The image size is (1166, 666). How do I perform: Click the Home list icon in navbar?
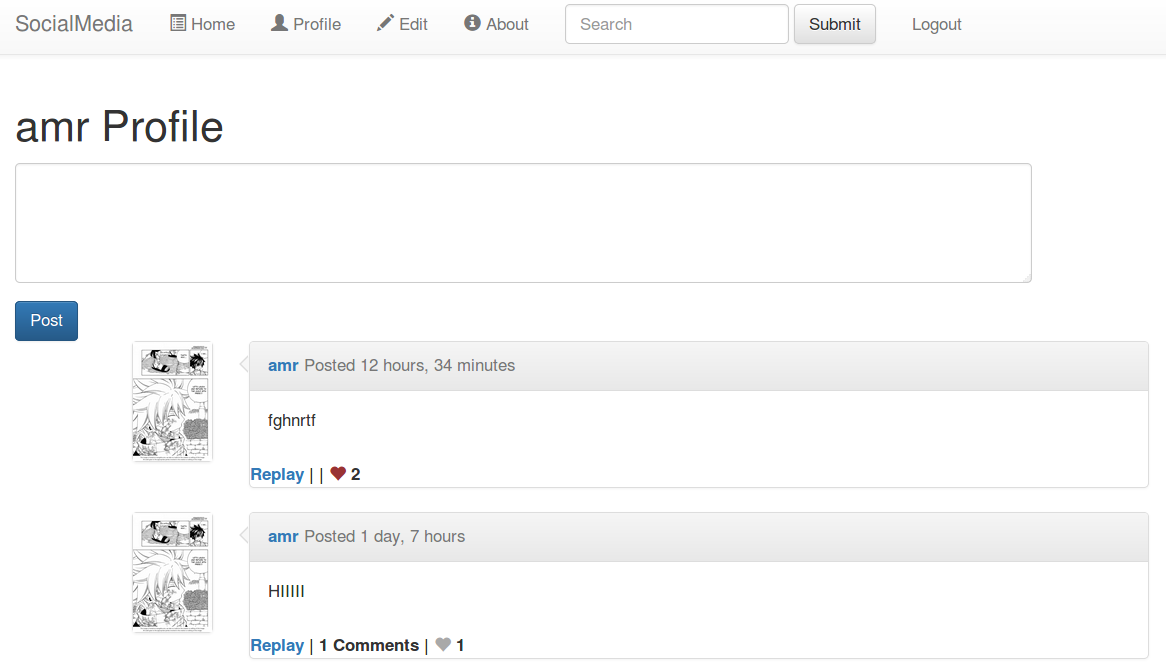tap(178, 23)
